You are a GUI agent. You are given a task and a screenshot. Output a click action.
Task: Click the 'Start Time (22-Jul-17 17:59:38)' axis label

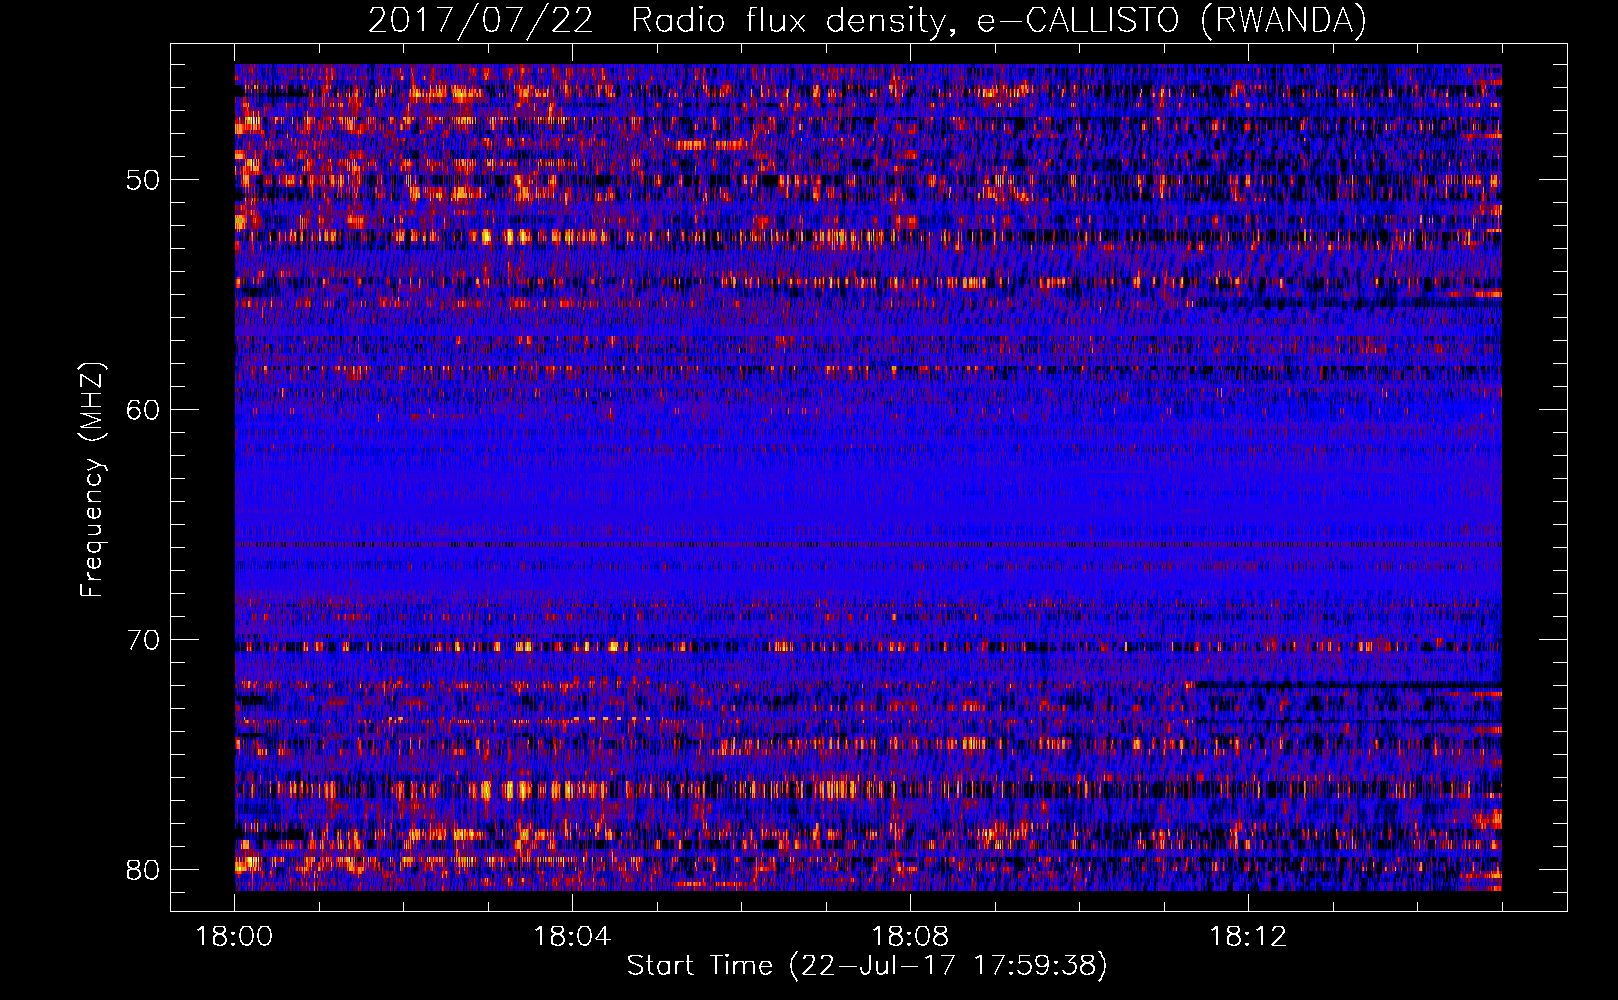click(x=867, y=966)
